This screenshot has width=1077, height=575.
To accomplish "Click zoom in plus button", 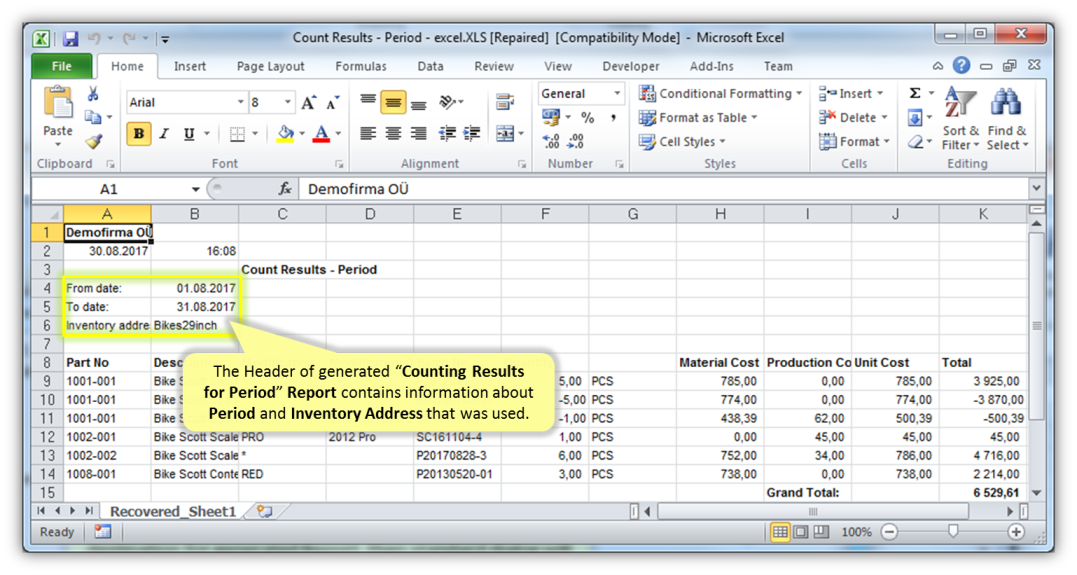I will 1016,532.
